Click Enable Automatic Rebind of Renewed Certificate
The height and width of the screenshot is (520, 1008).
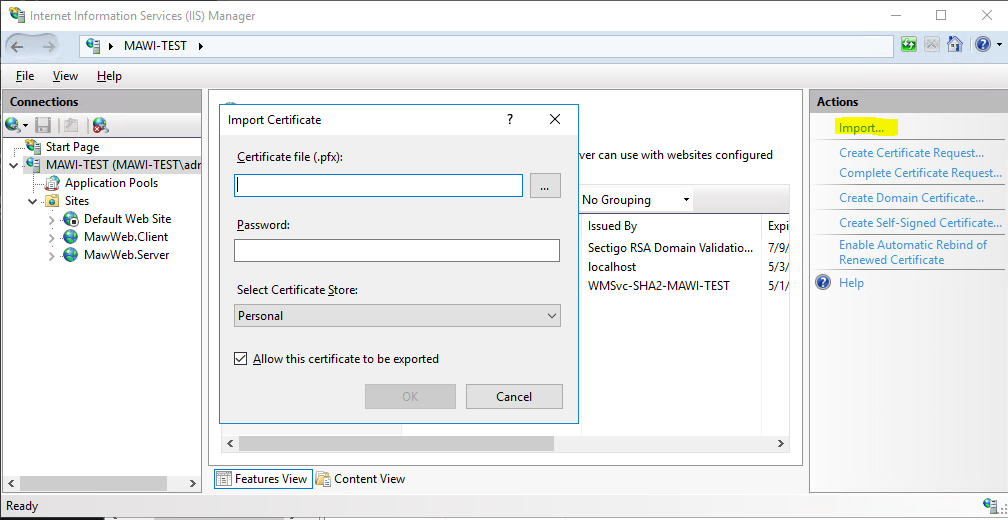point(913,252)
